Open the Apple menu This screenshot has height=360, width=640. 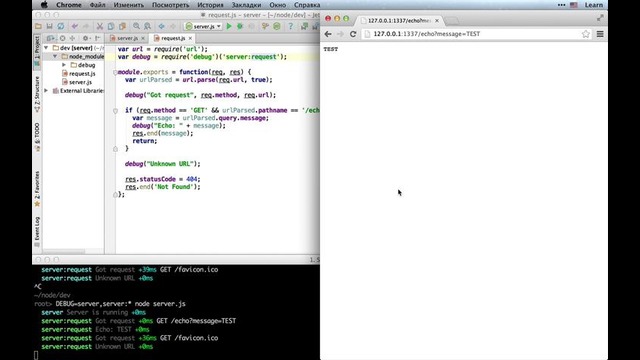coord(44,5)
